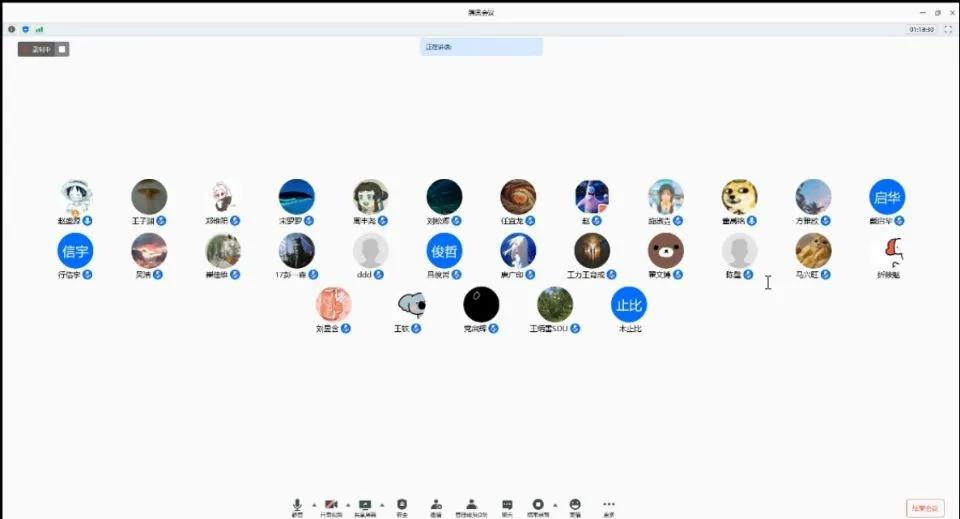Expand the arrow beside Share Screen
The width and height of the screenshot is (960, 519).
382,504
